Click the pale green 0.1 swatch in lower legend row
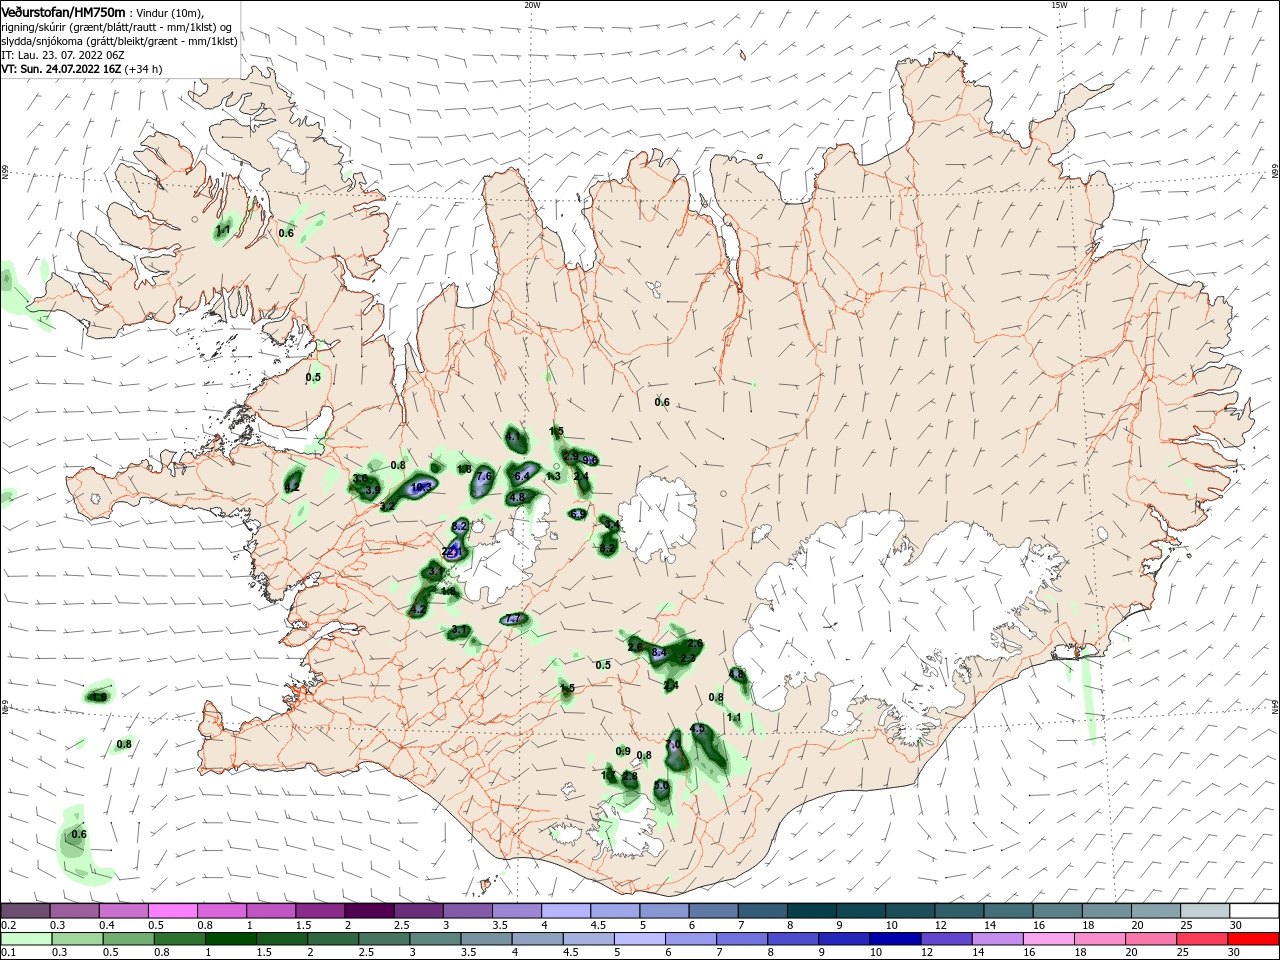1280x960 pixels. click(25, 939)
